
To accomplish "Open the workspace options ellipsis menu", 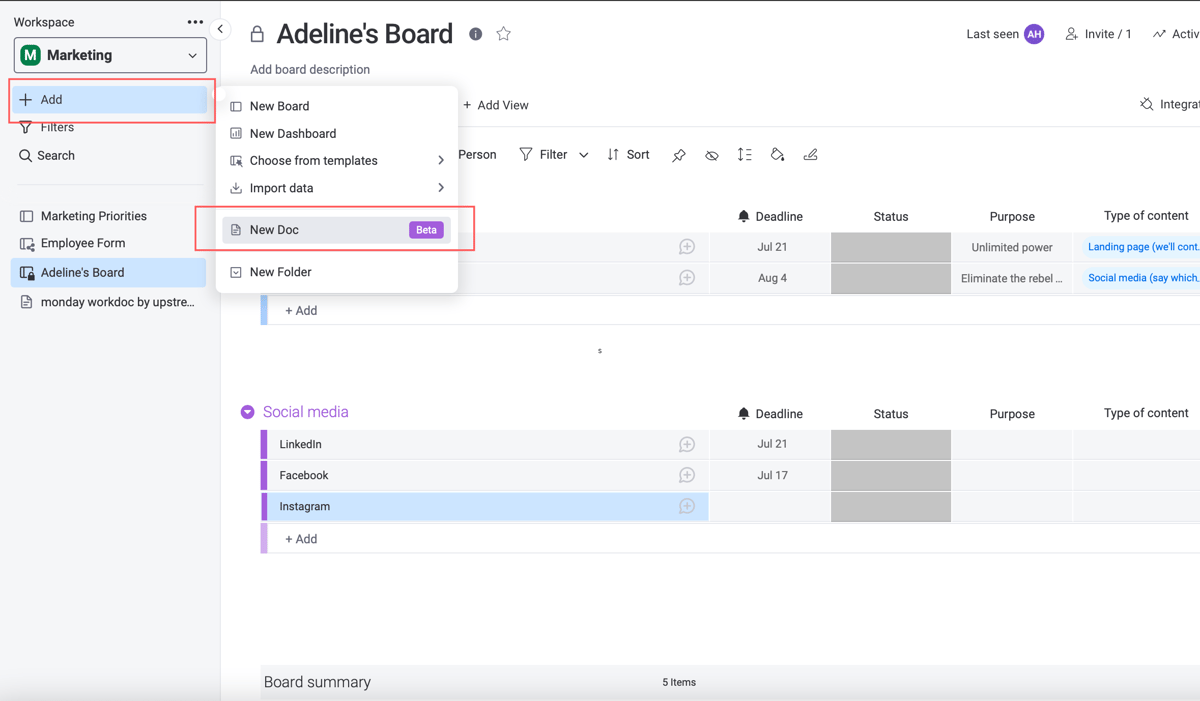I will 196,20.
